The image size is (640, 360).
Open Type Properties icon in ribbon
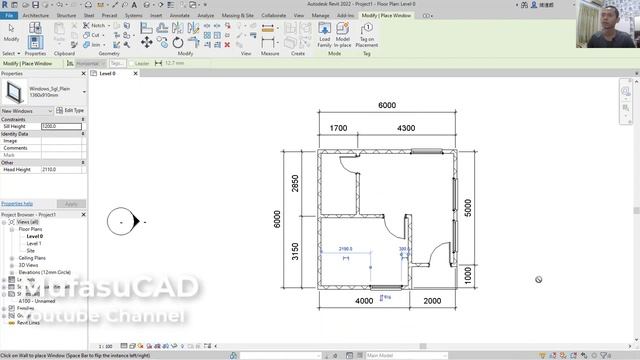(x=35, y=28)
